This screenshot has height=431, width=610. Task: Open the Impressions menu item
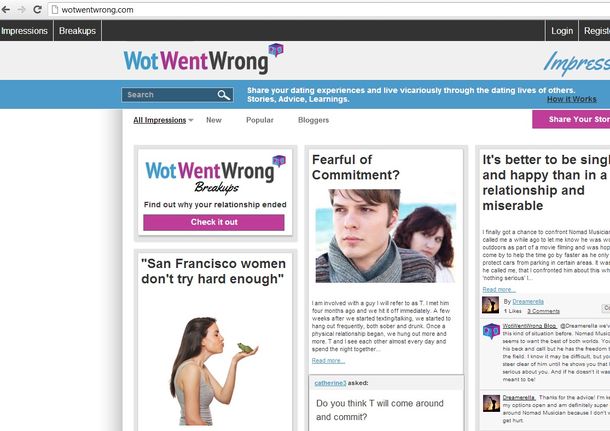pyautogui.click(x=25, y=31)
